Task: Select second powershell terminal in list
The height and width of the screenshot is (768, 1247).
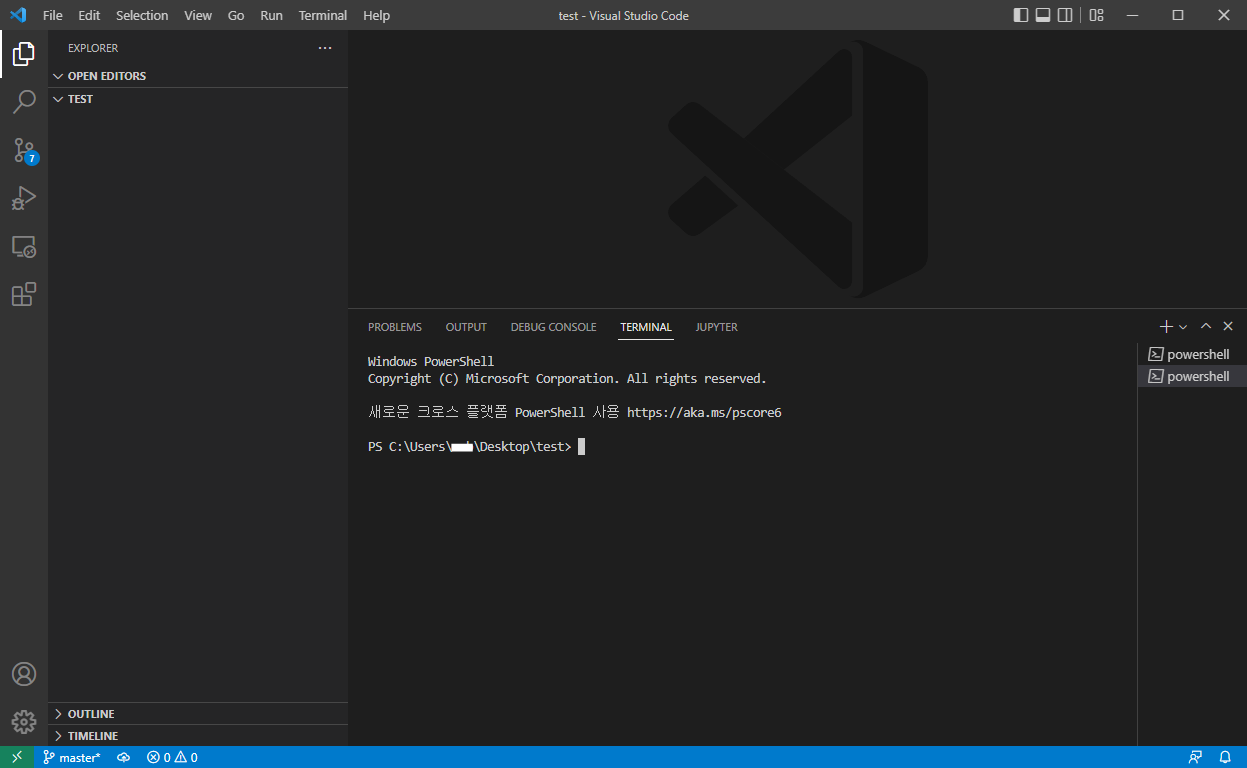Action: point(1192,376)
